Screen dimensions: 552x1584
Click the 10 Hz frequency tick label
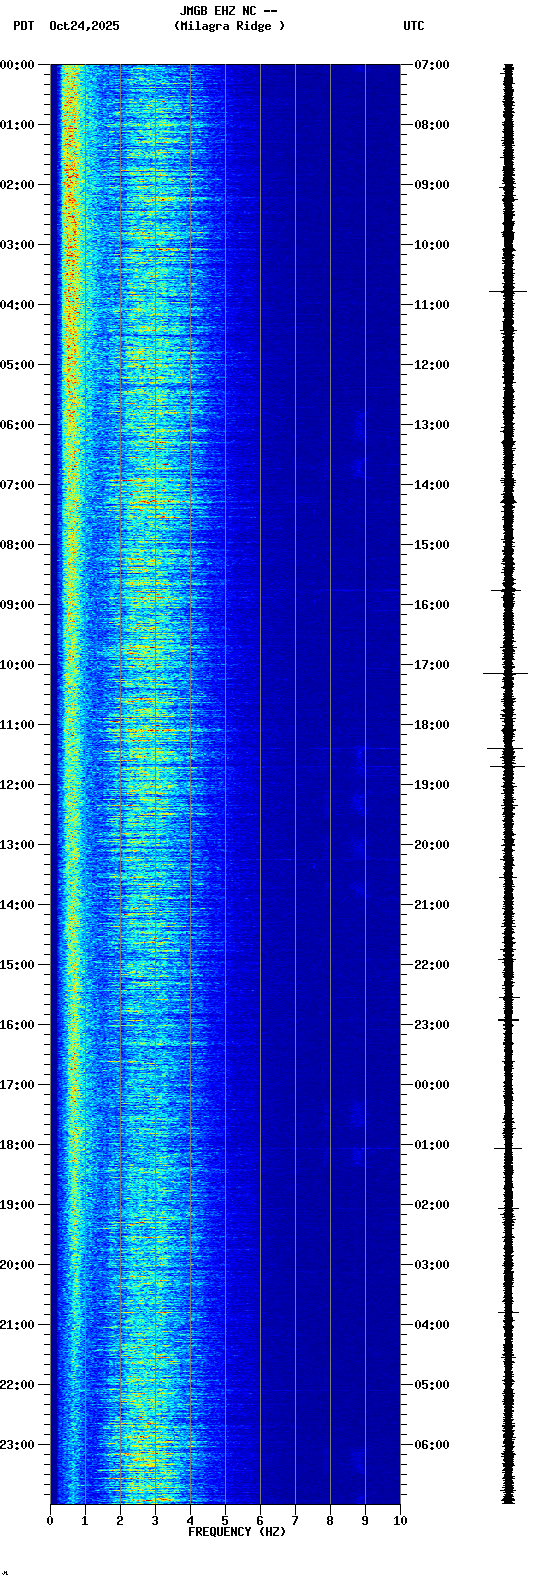tap(400, 1521)
